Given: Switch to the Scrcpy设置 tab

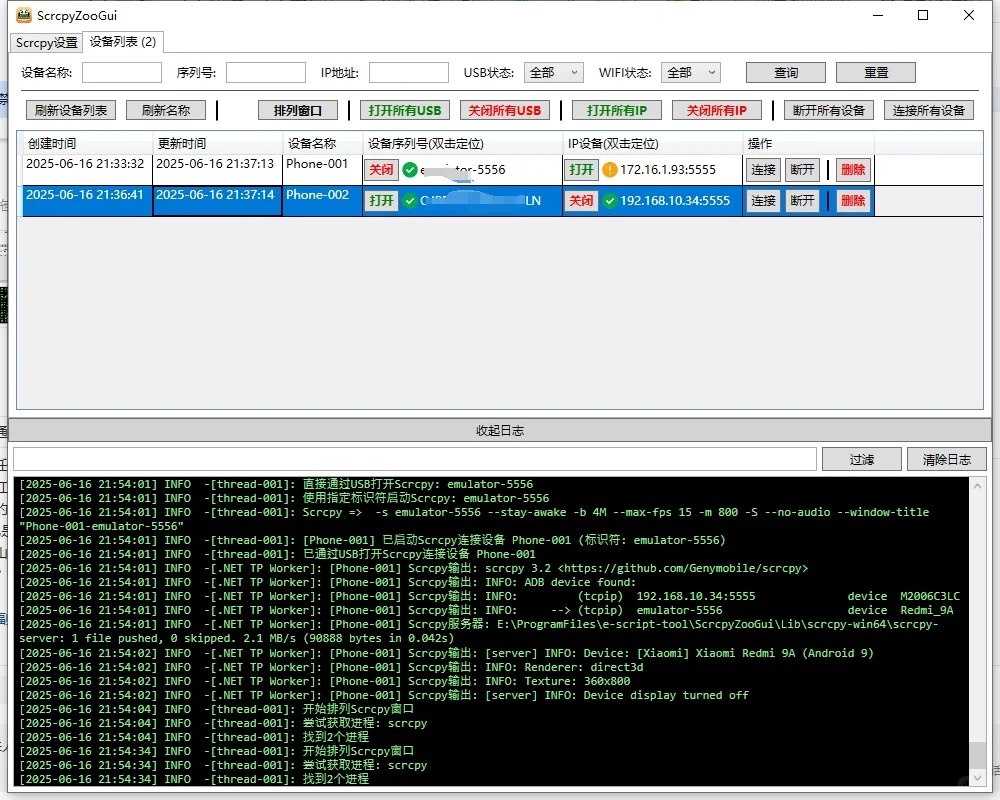Looking at the screenshot, I should point(47,43).
